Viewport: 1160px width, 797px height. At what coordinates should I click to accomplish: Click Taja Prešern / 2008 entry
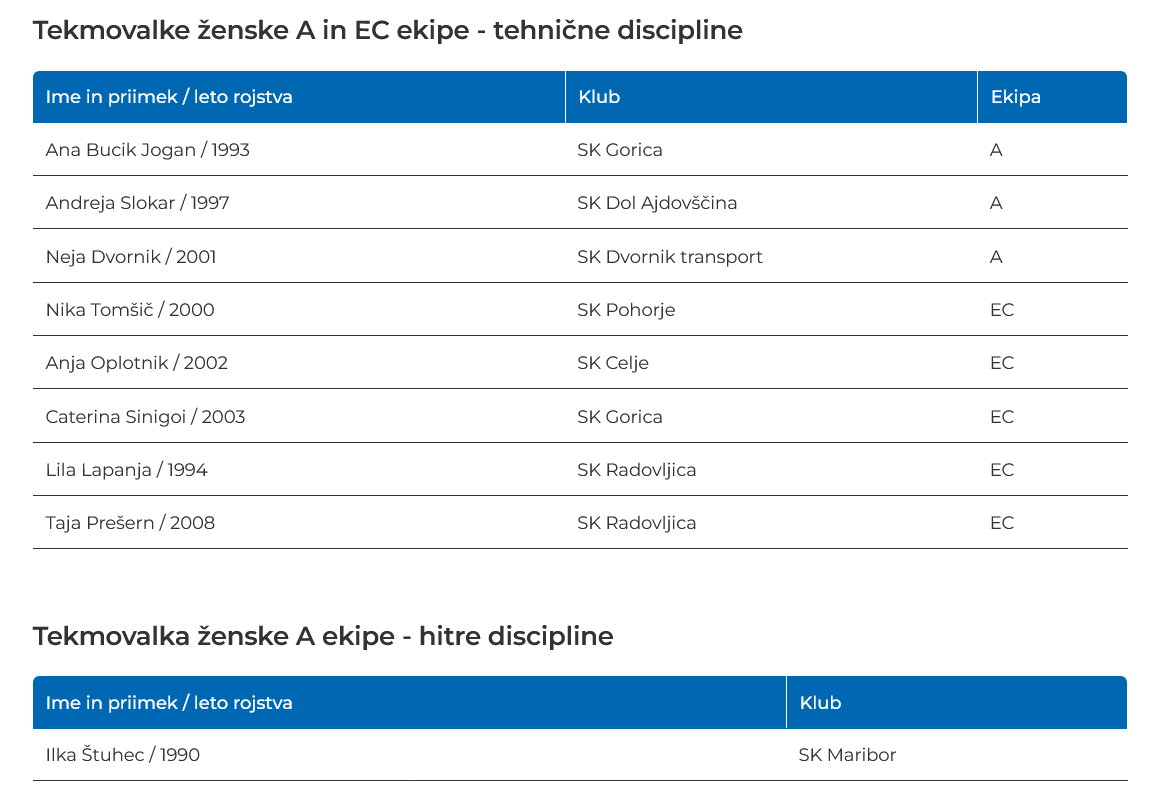click(130, 523)
